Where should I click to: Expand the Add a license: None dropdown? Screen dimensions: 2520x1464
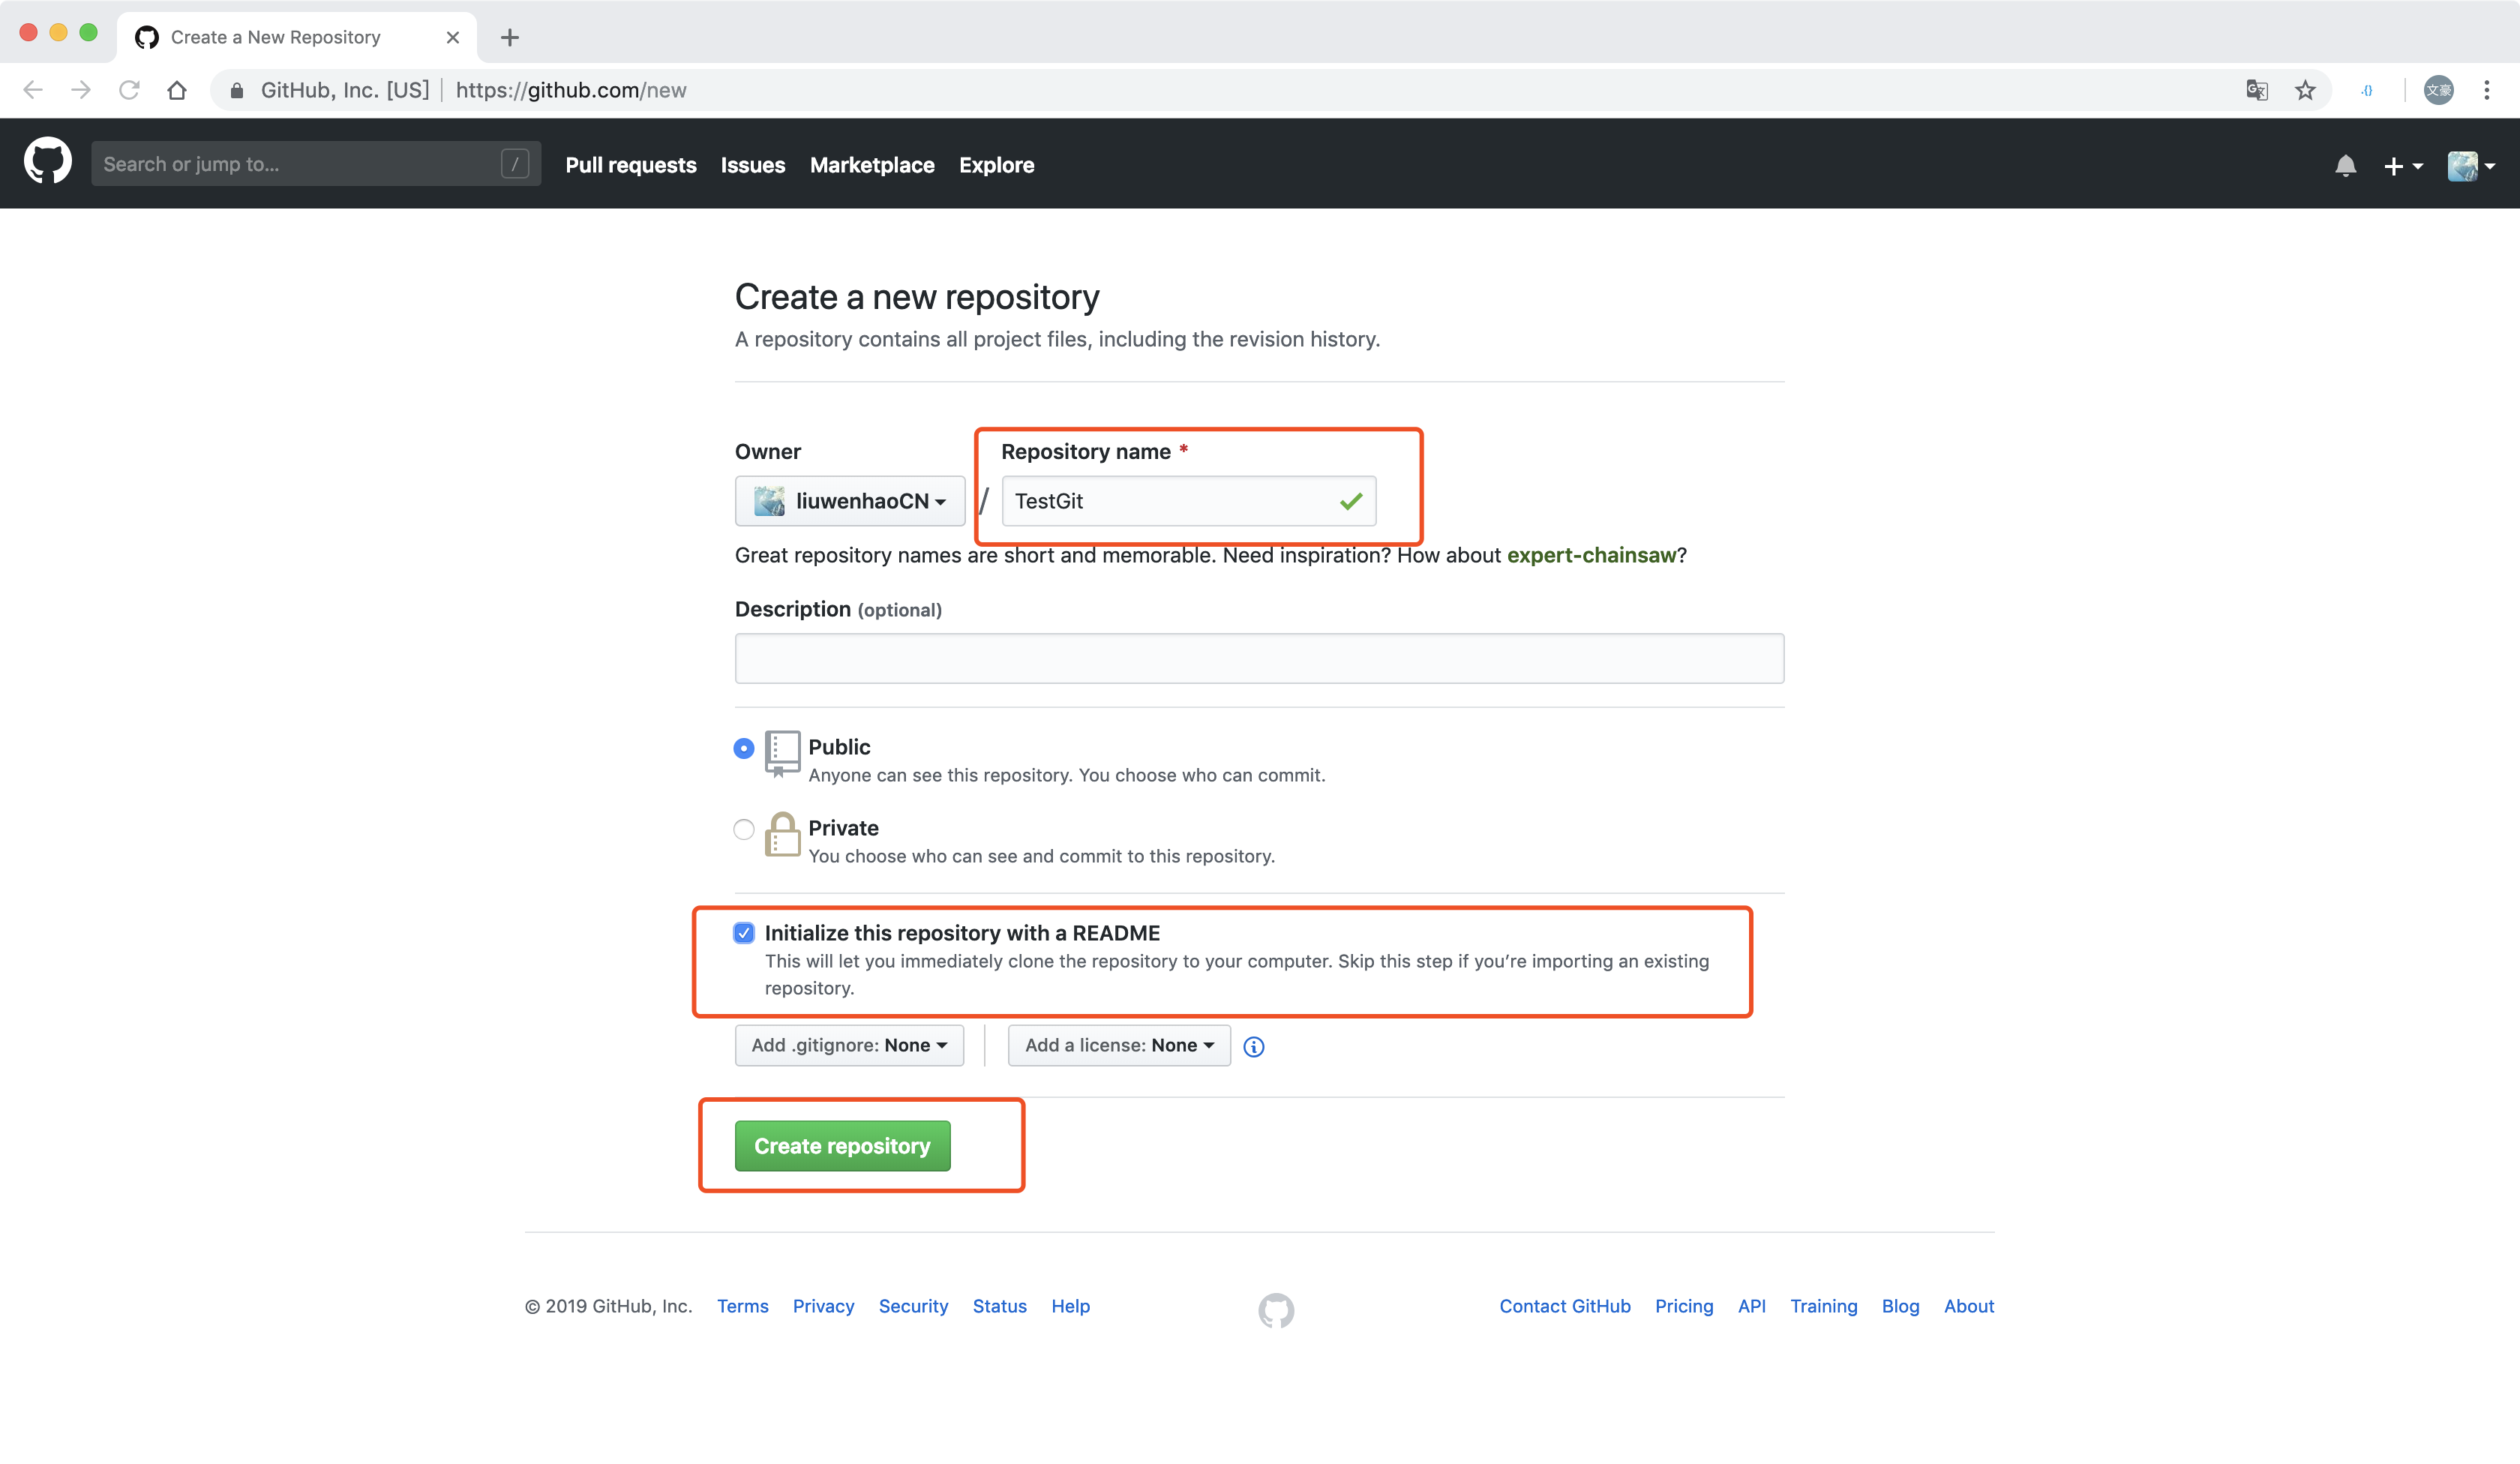1119,1045
